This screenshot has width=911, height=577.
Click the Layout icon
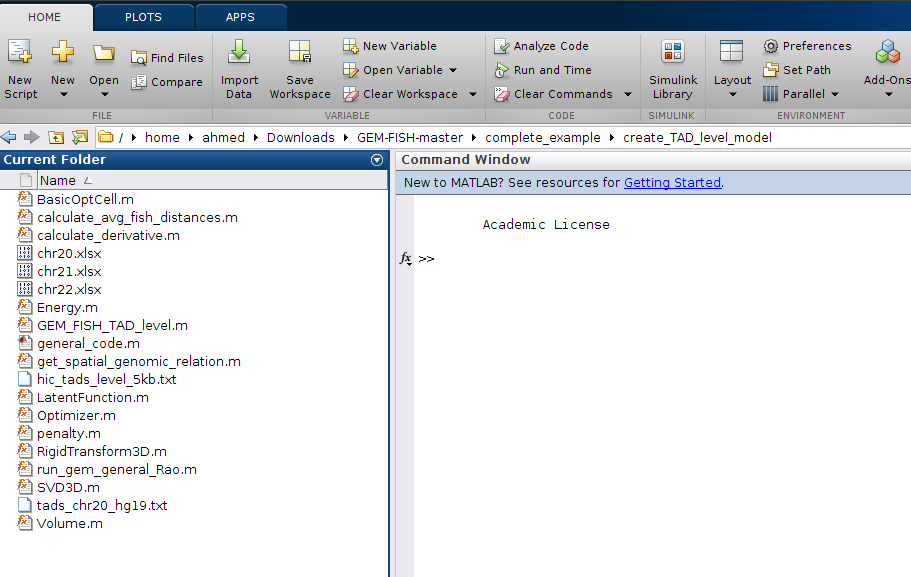[731, 51]
